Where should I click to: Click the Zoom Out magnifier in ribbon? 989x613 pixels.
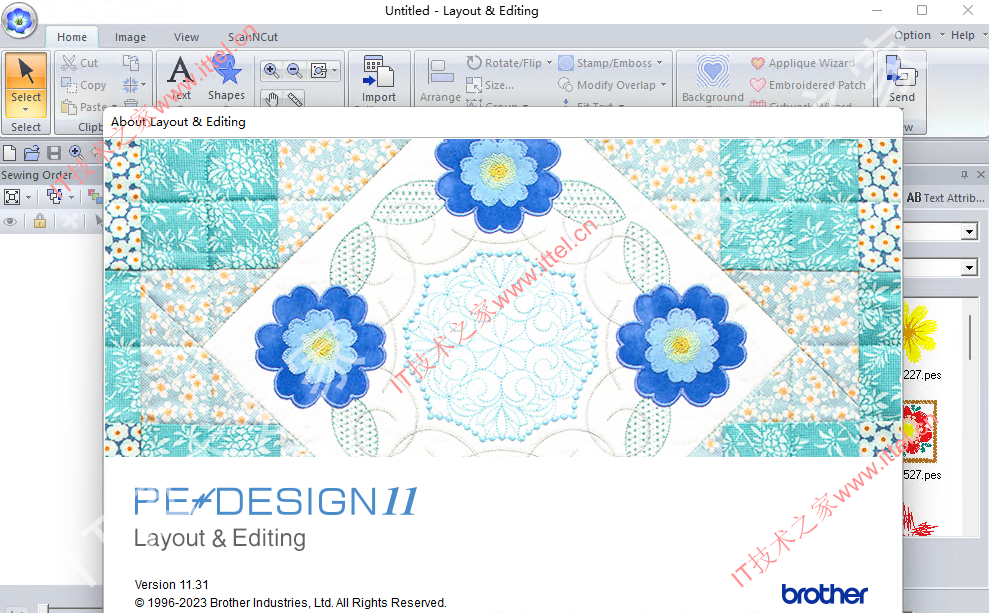pyautogui.click(x=295, y=70)
